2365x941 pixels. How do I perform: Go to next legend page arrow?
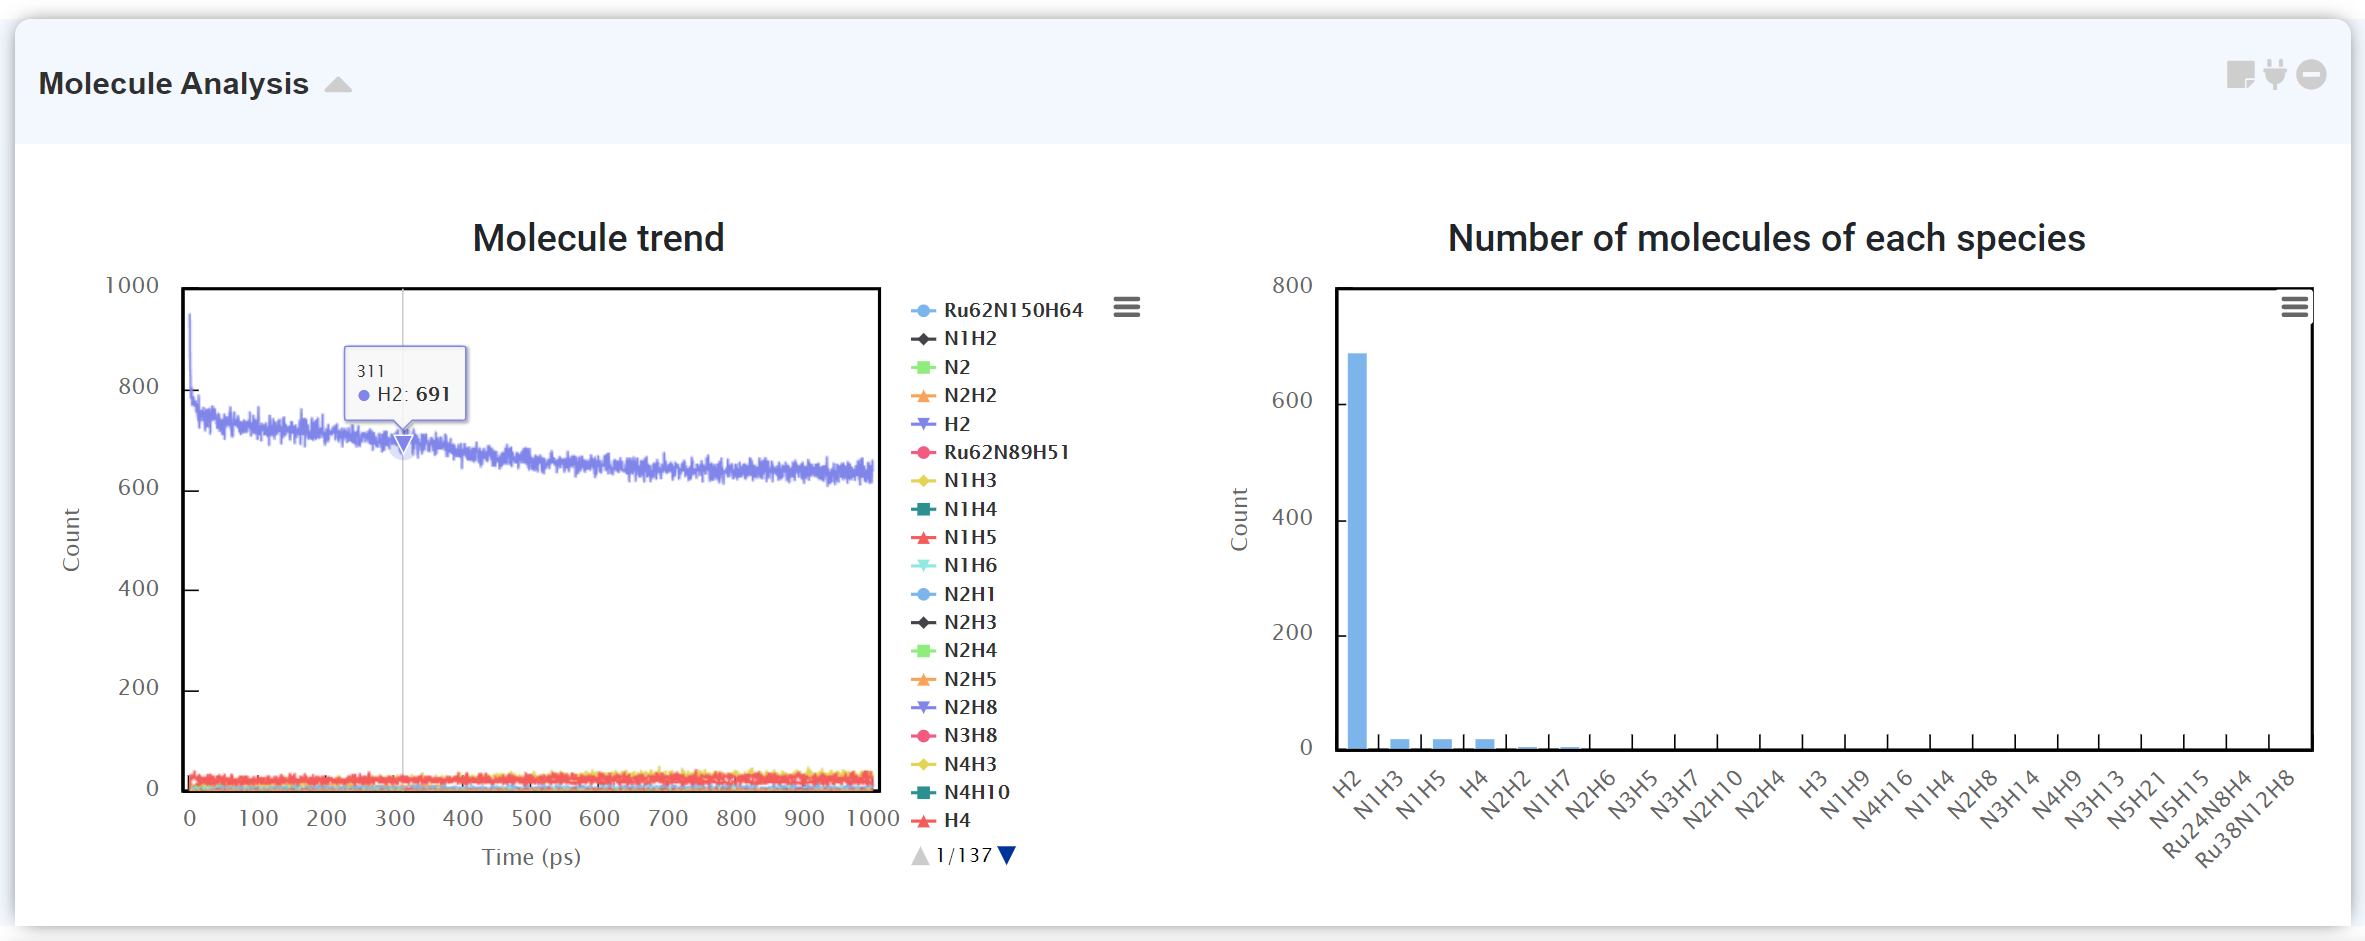coord(1007,855)
